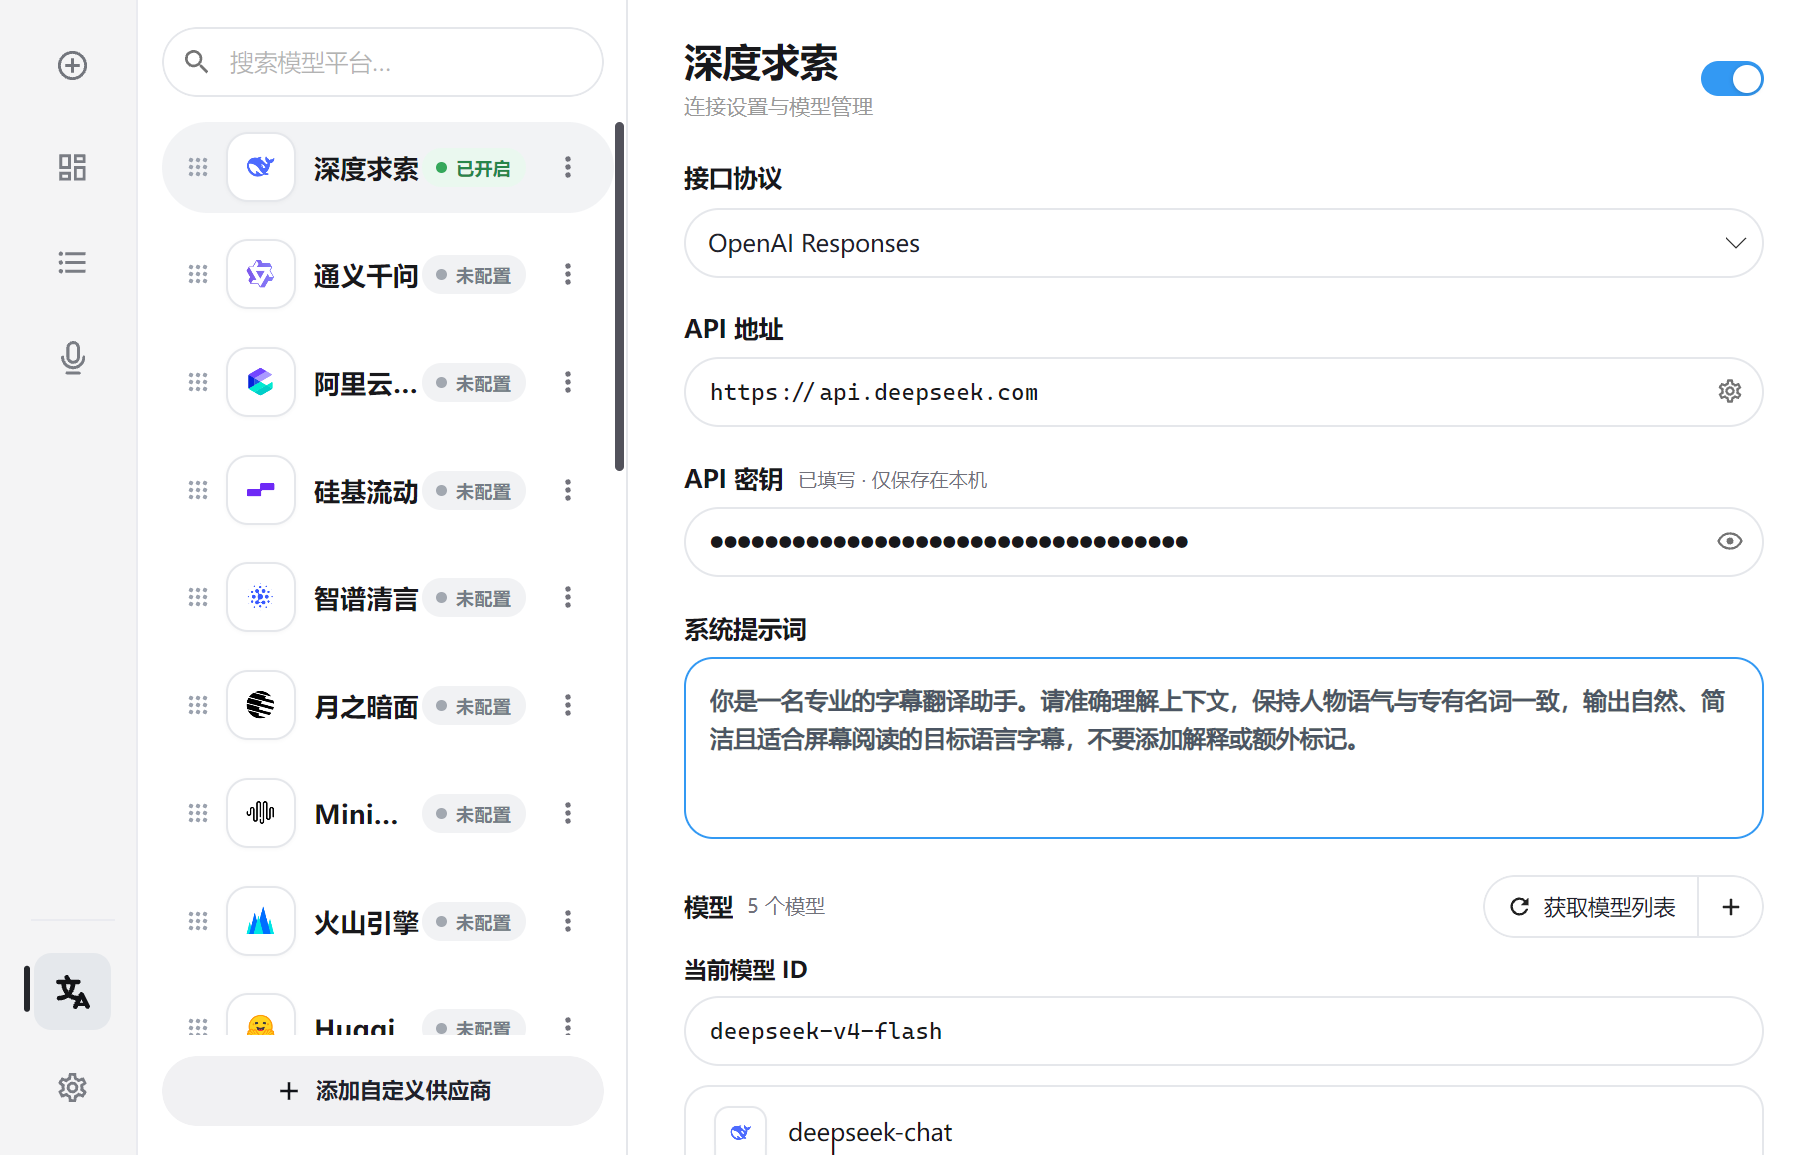
Task: Open more options for 硅基流动
Action: click(x=568, y=490)
